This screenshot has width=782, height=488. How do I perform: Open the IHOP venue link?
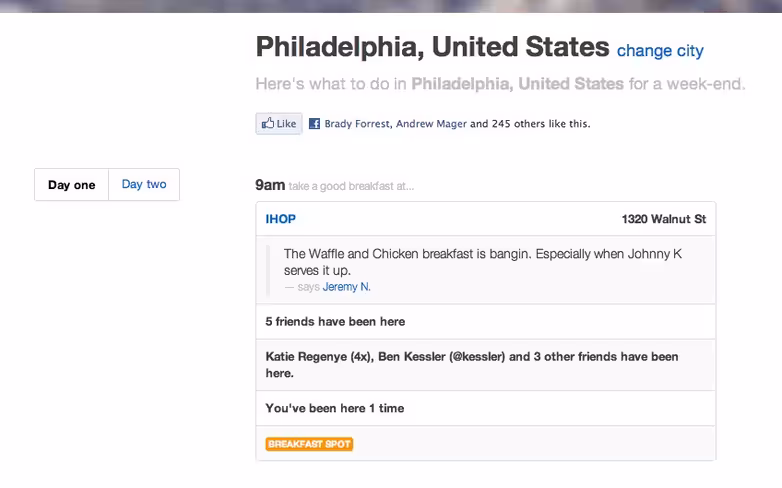tap(280, 219)
